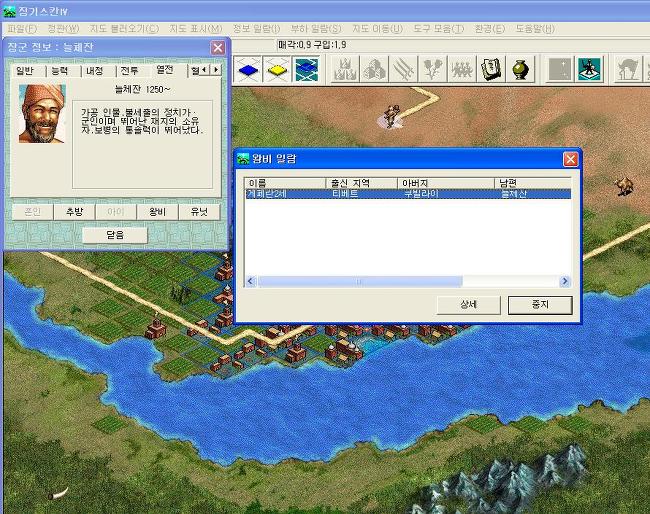Click the 닫음 button in general info
Viewport: 650px width, 514px height.
(115, 235)
